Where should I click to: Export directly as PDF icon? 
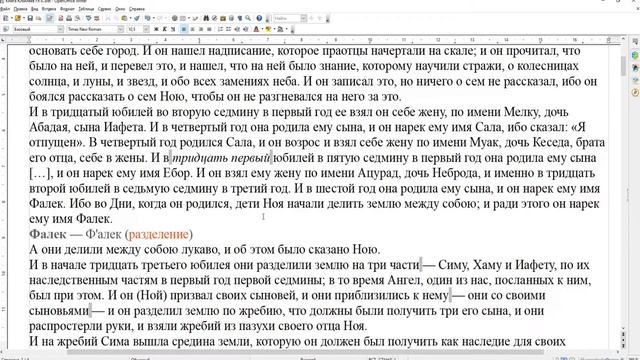point(61,18)
